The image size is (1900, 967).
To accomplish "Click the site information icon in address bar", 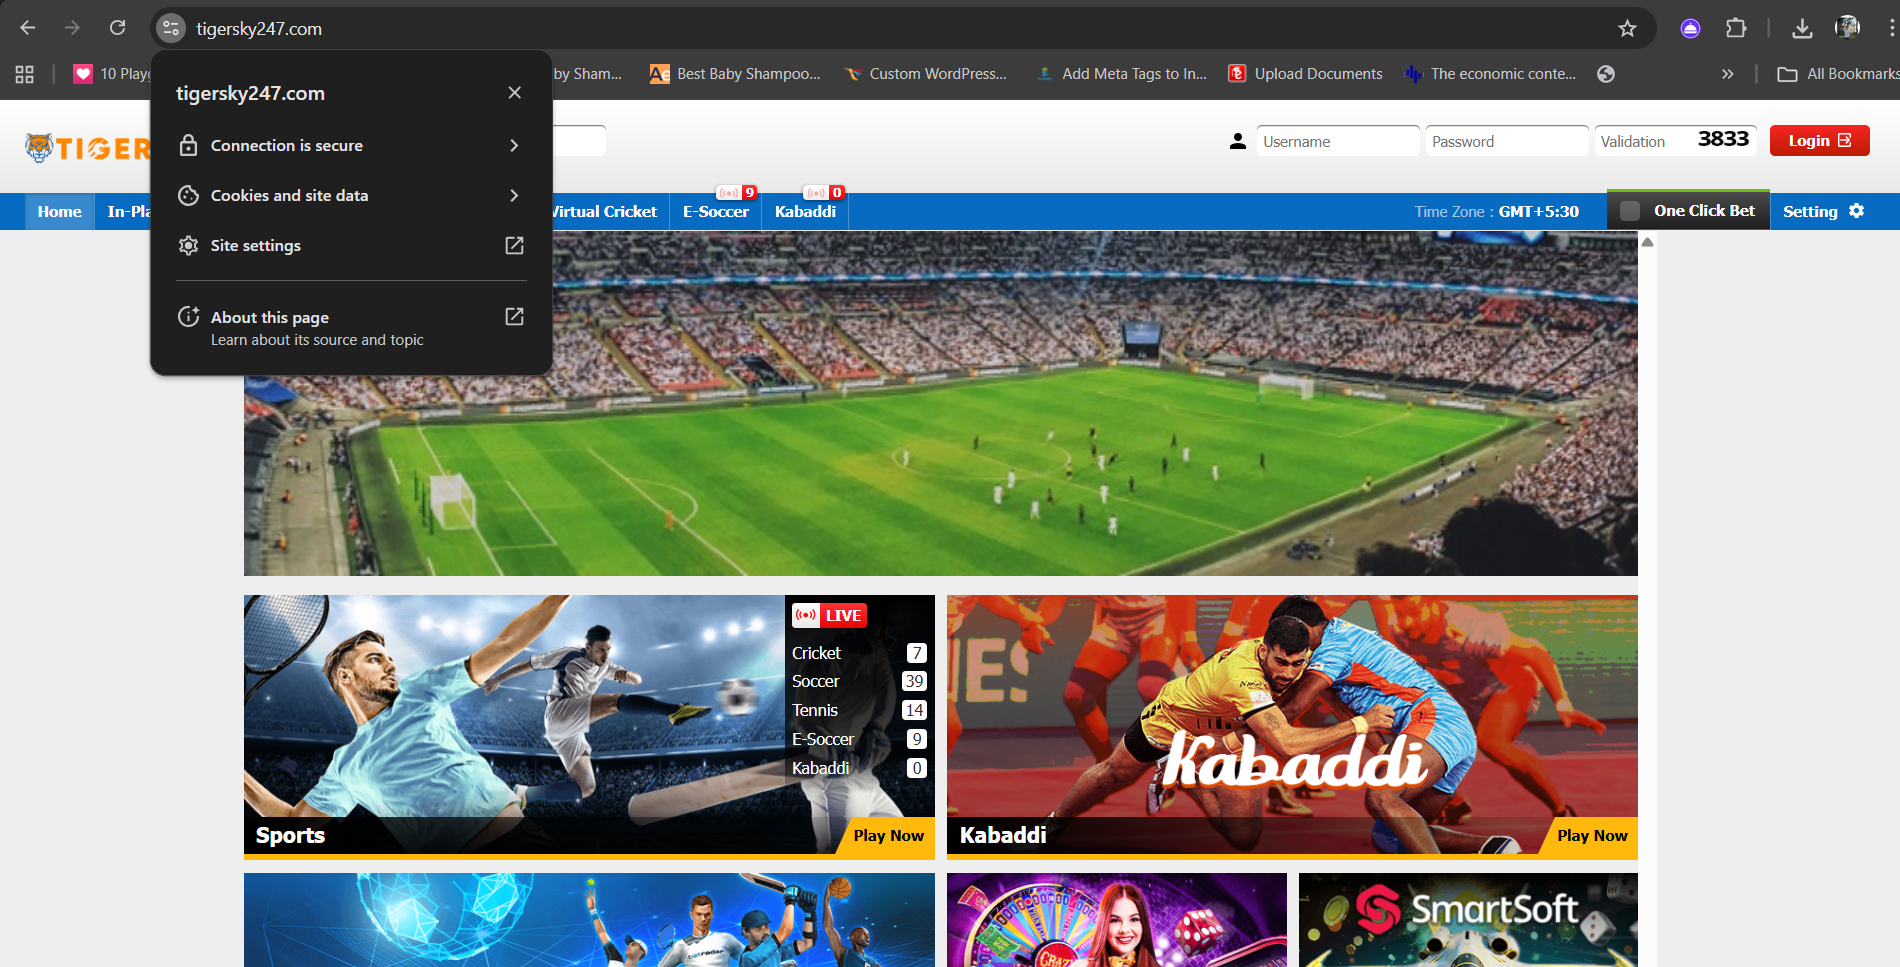I will coord(171,29).
